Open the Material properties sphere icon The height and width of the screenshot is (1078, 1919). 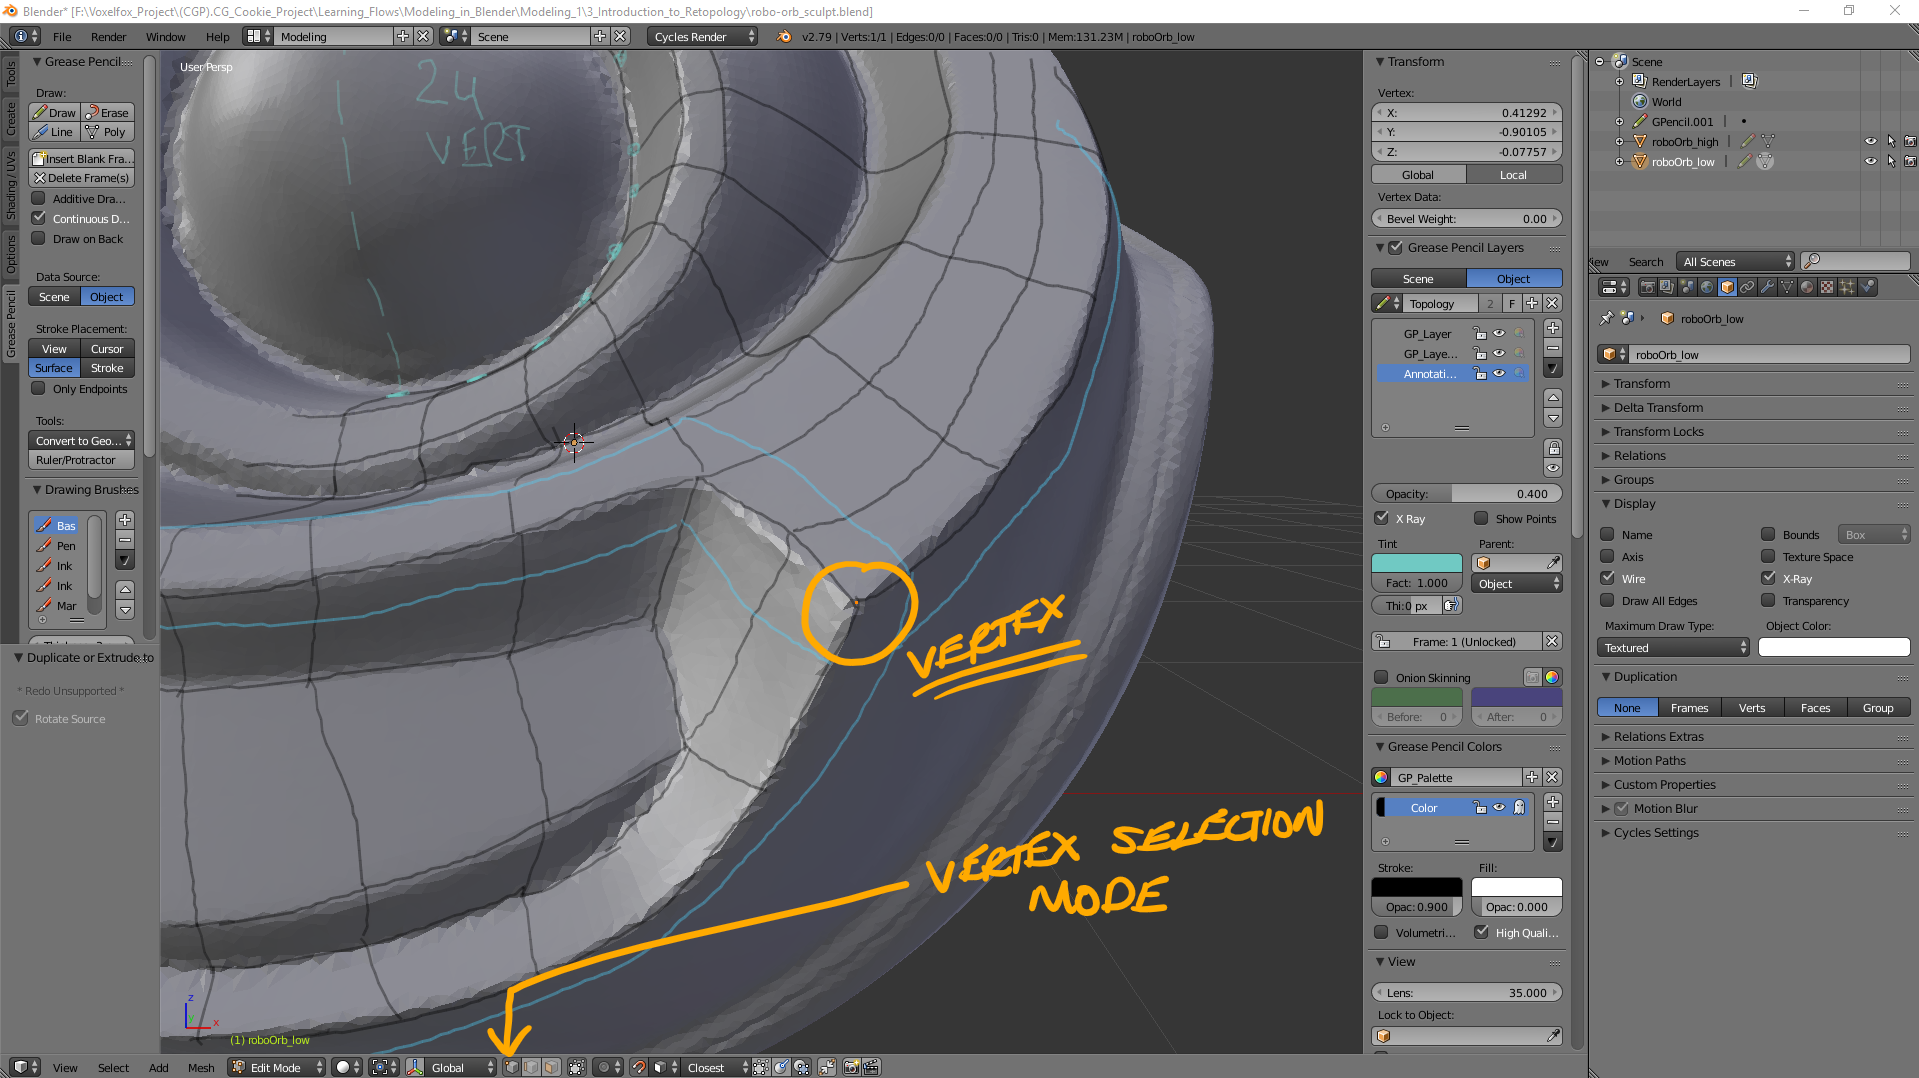click(1806, 287)
